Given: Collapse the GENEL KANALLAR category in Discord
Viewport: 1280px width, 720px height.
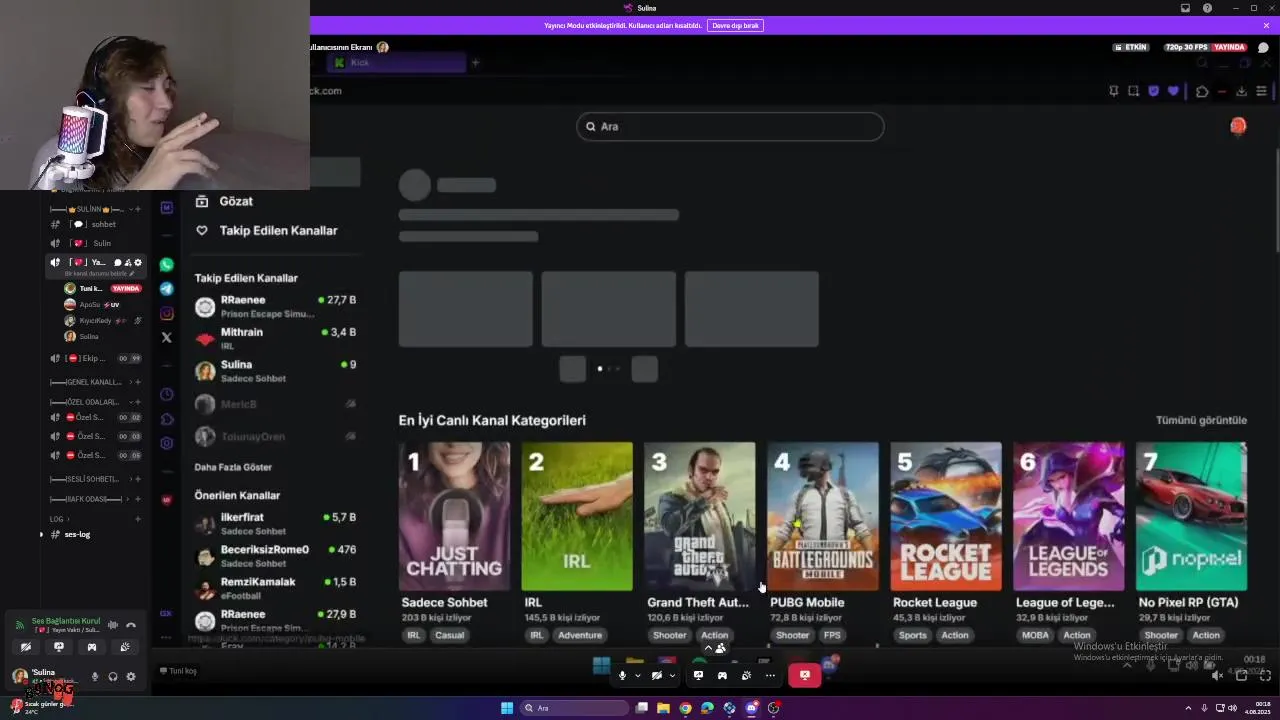Looking at the screenshot, I should pos(93,382).
